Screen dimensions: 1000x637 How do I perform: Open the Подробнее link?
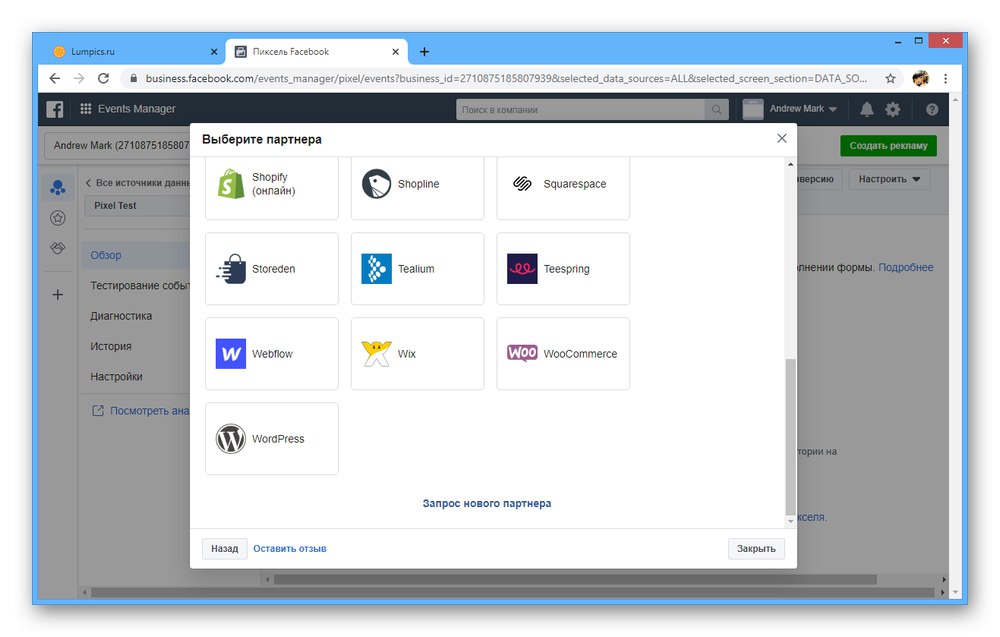[x=906, y=267]
